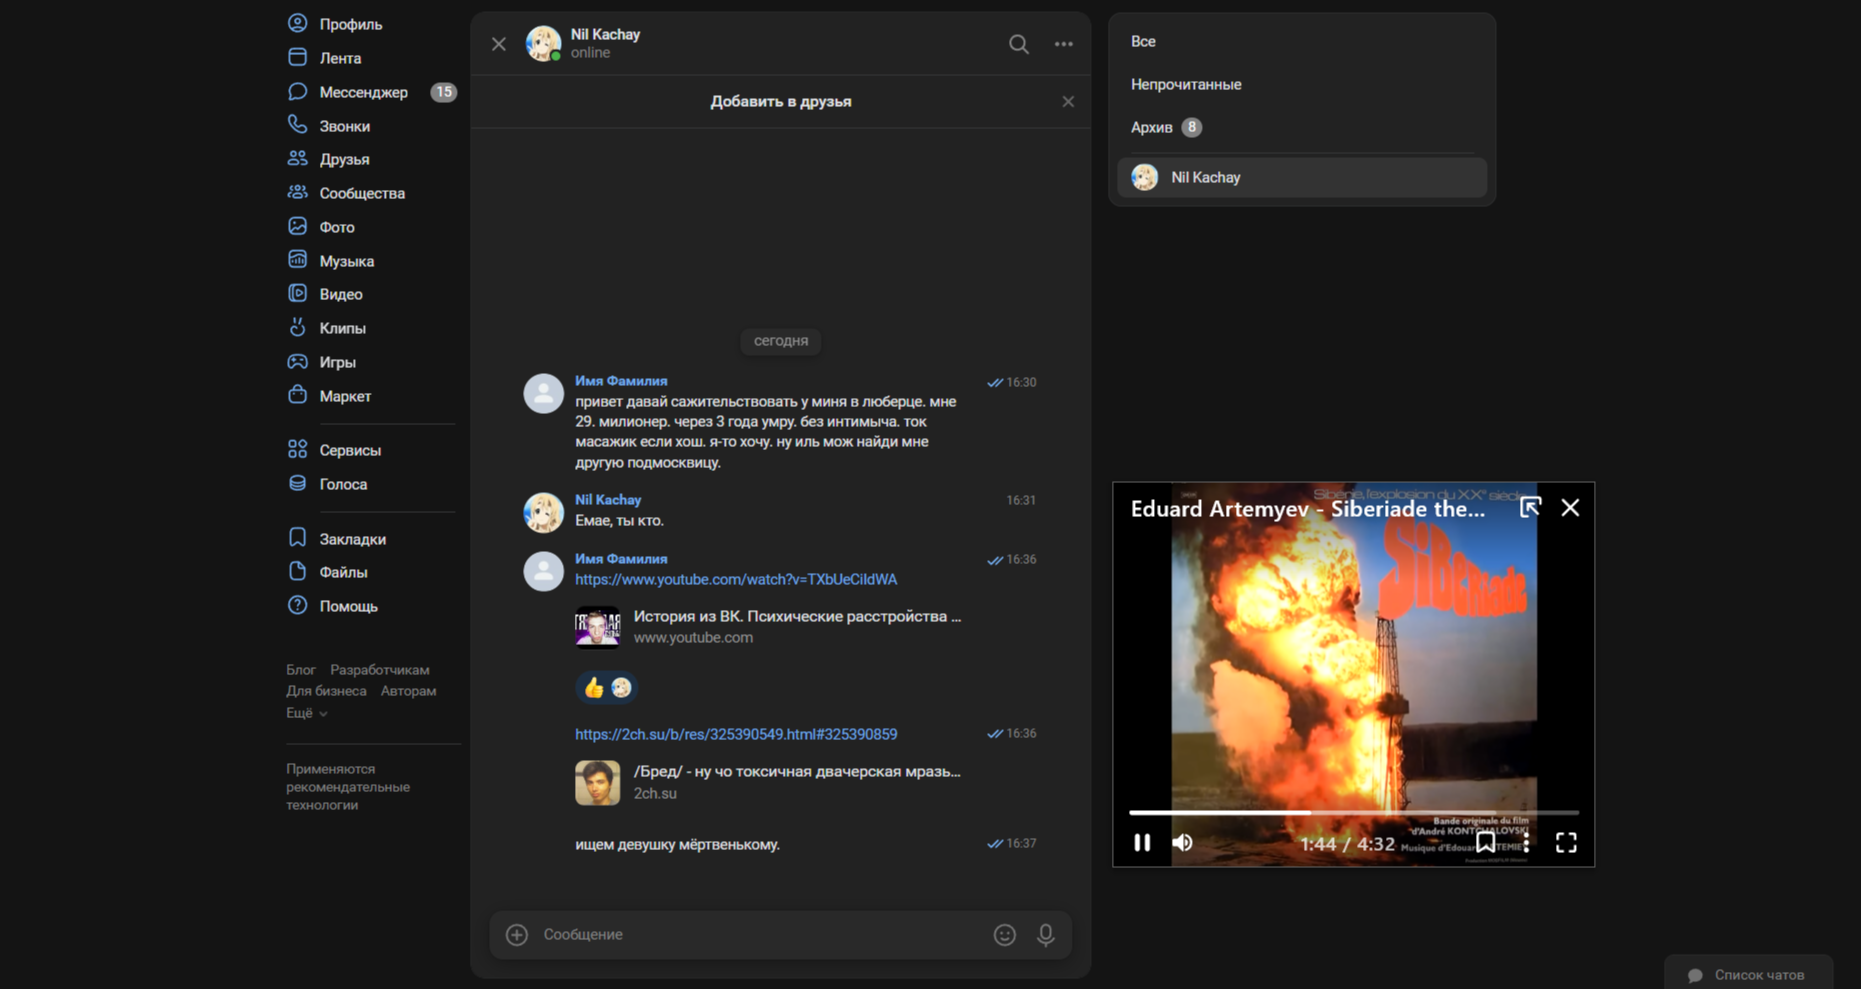
Task: Click the 'сегодня' date label
Action: coord(781,341)
